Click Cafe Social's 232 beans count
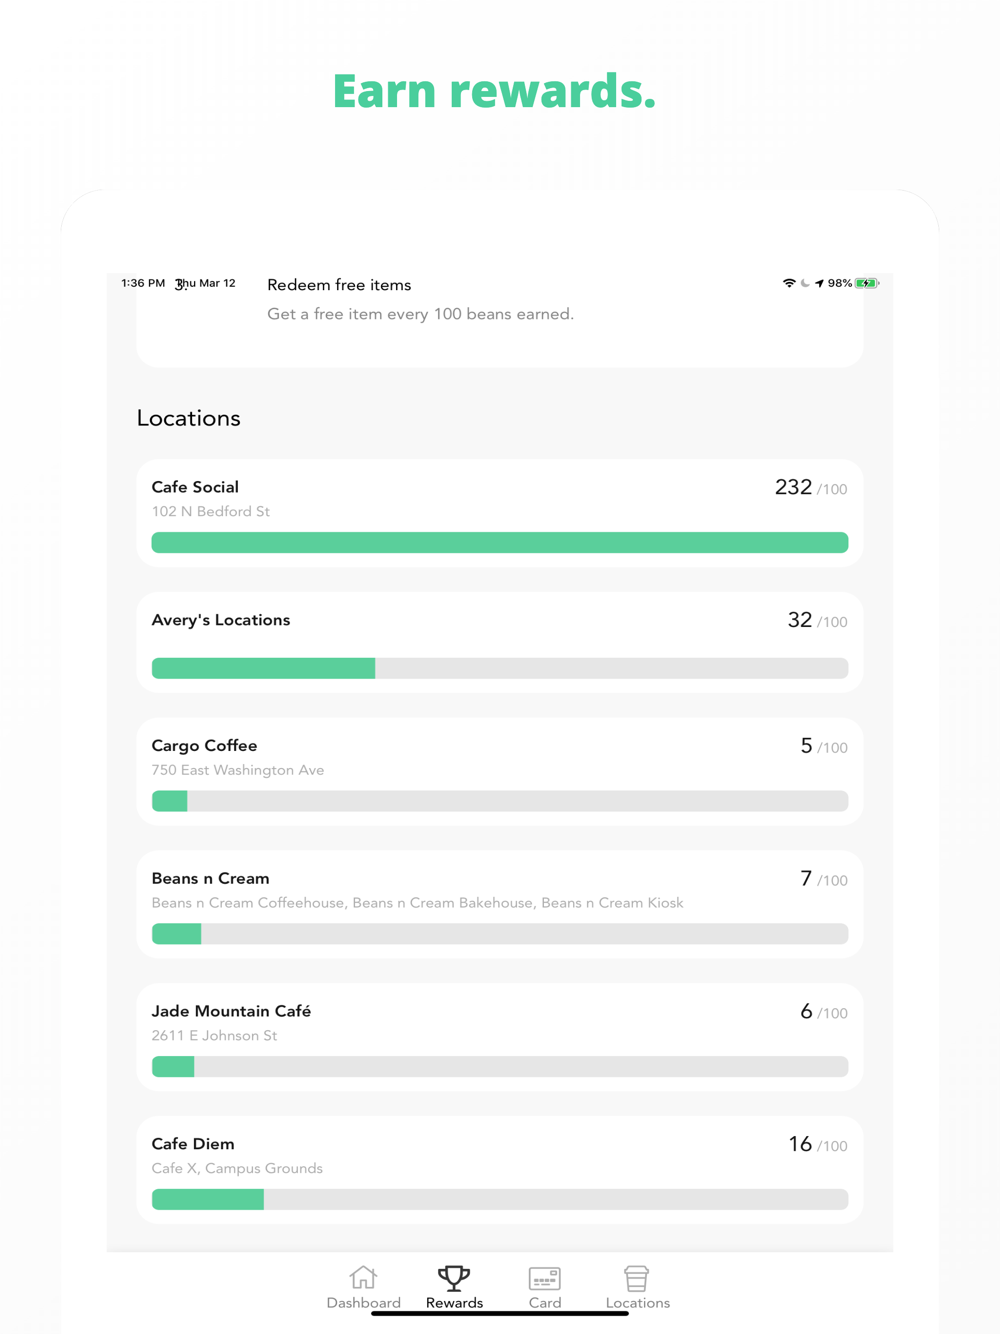The height and width of the screenshot is (1334, 1000). 793,488
